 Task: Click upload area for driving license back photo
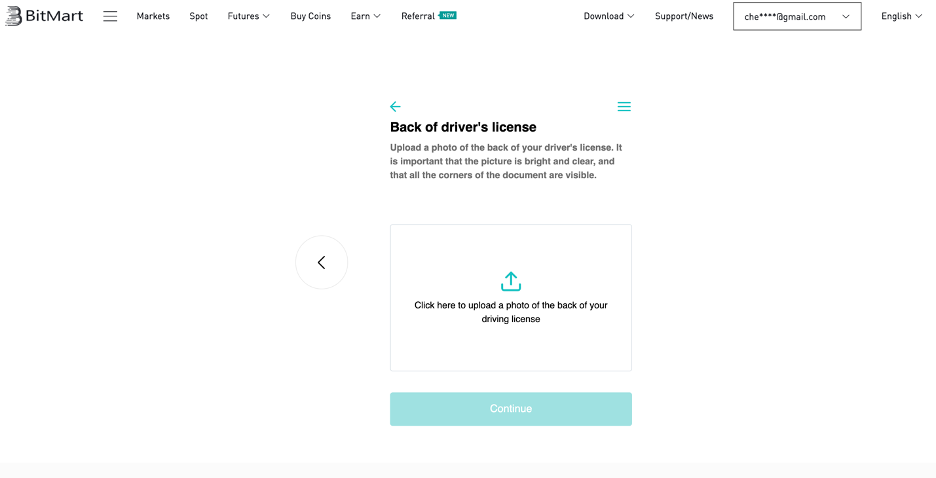[511, 298]
